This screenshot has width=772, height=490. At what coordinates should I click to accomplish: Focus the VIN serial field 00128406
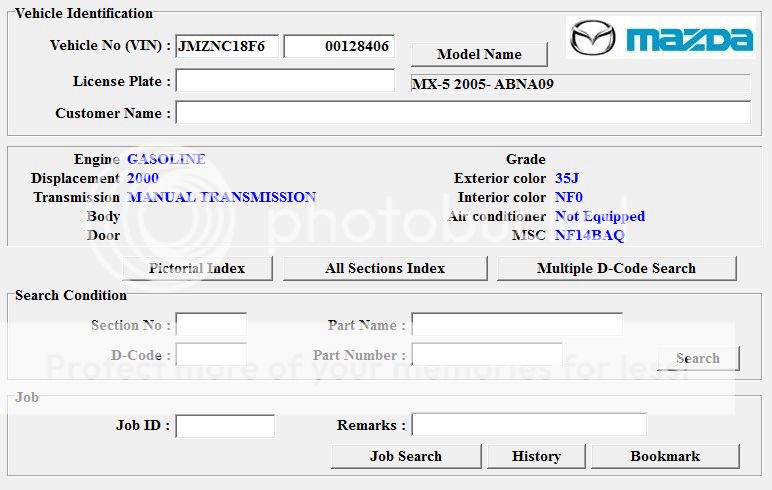[x=339, y=46]
